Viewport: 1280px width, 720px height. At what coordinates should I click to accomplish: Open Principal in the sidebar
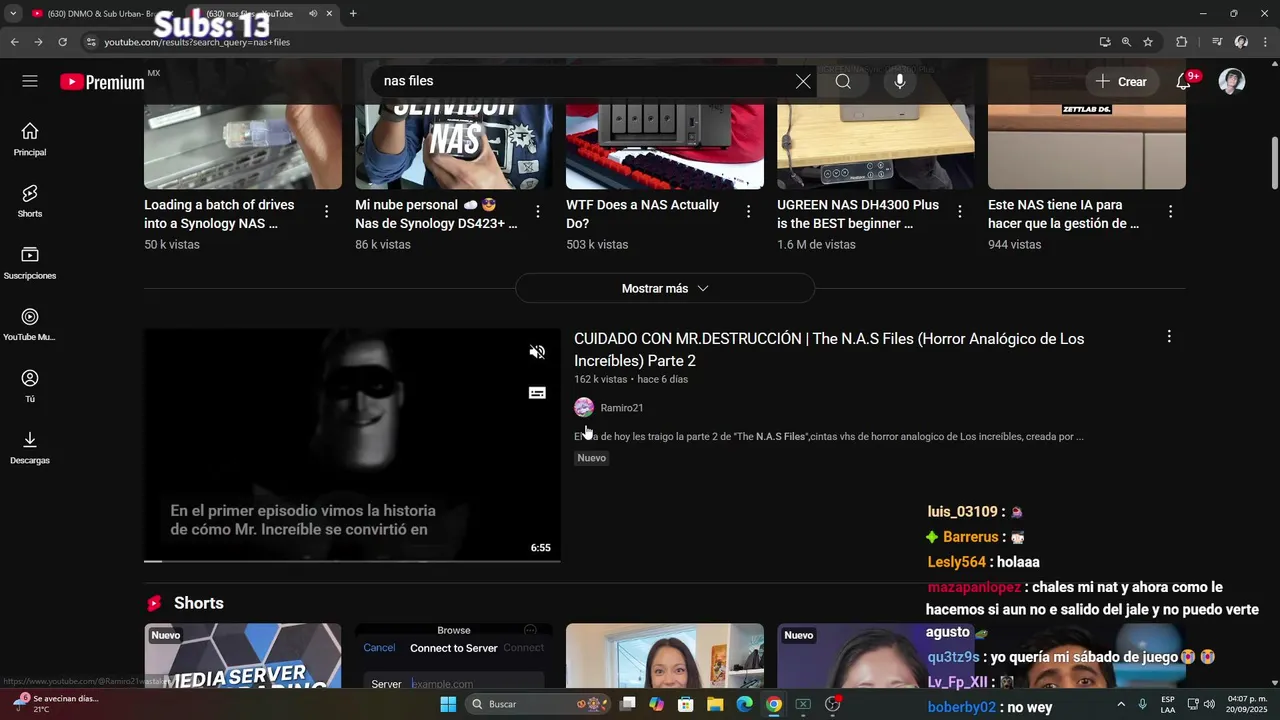30,139
